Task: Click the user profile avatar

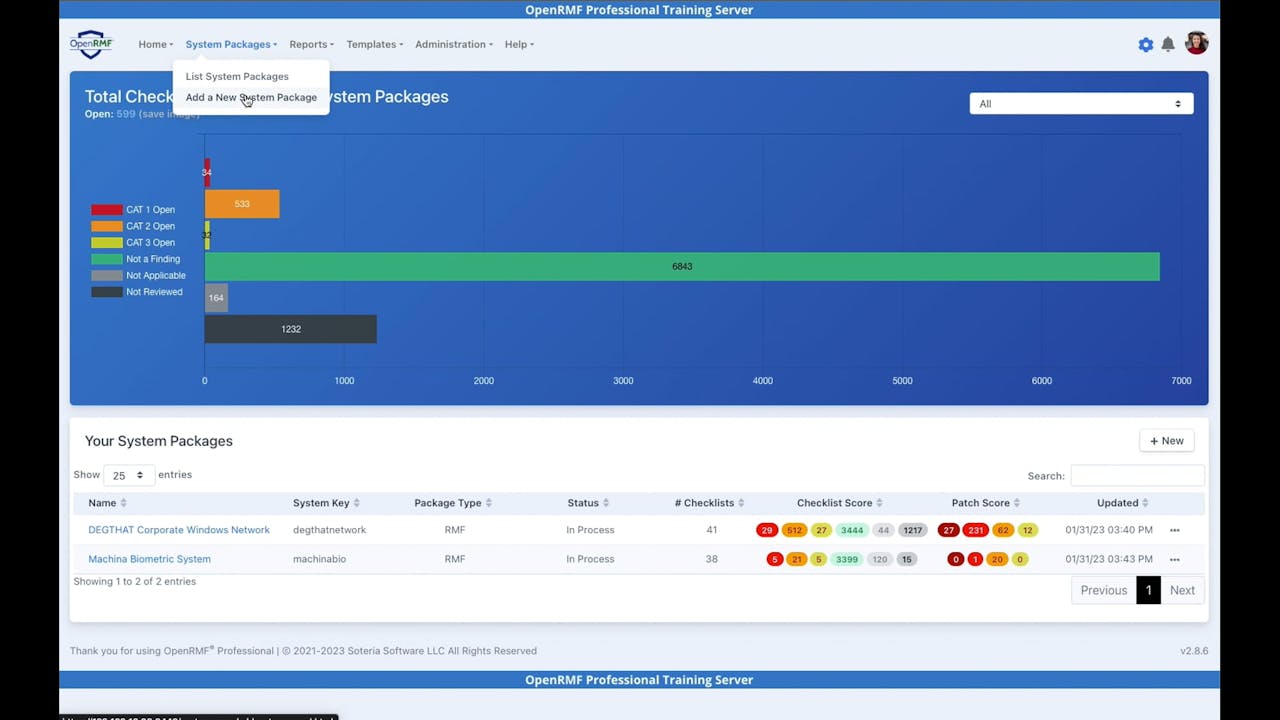Action: [1196, 43]
